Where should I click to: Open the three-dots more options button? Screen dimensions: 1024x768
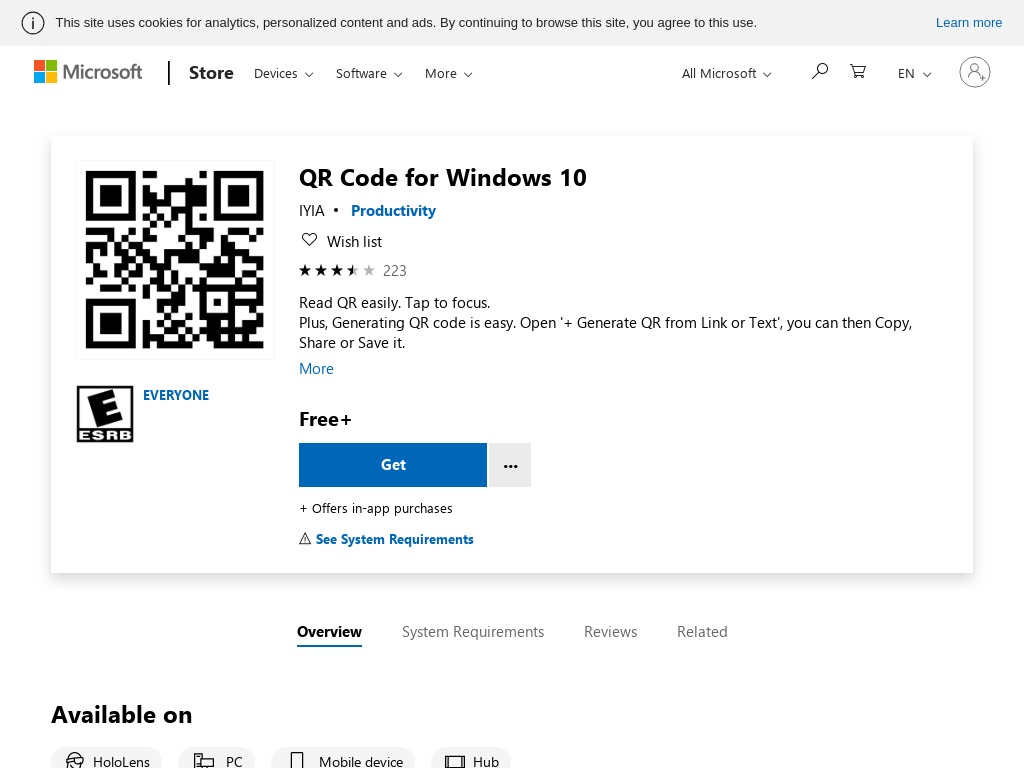[510, 464]
